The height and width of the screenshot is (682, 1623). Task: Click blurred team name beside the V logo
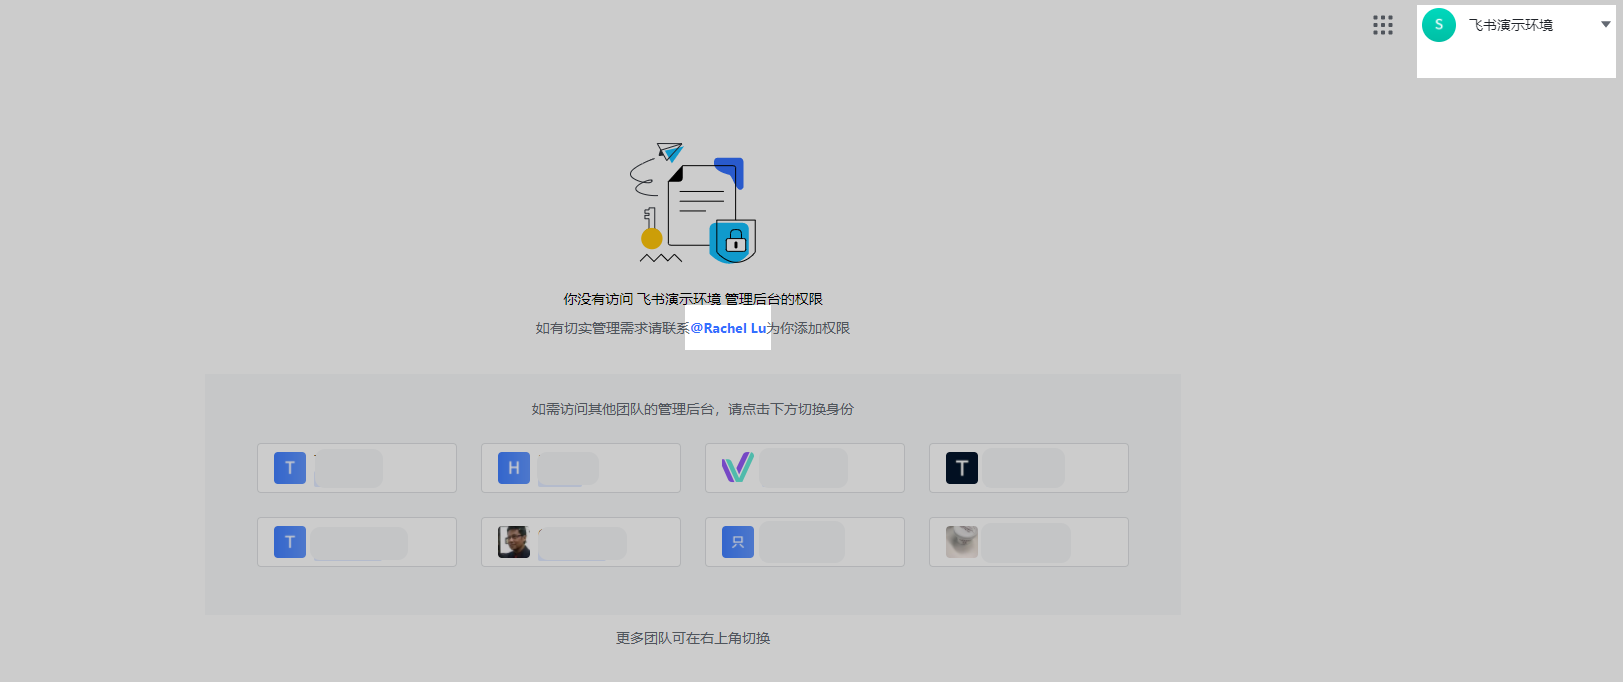[803, 468]
